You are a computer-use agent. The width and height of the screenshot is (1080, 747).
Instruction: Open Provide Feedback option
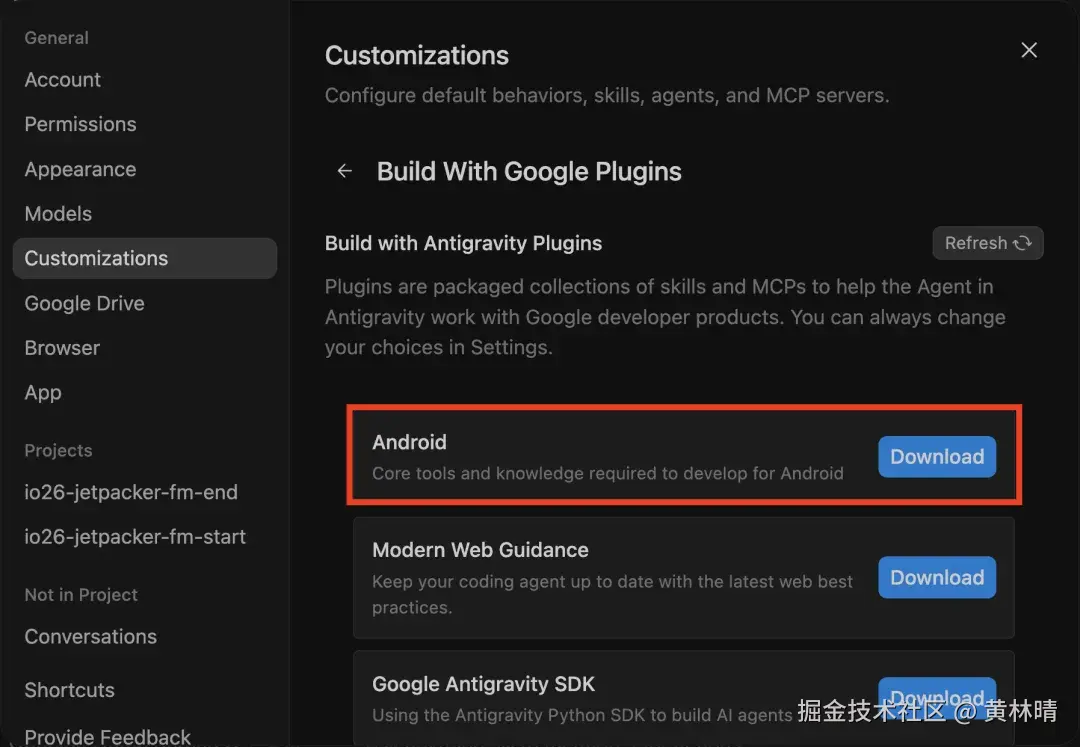[x=107, y=737]
